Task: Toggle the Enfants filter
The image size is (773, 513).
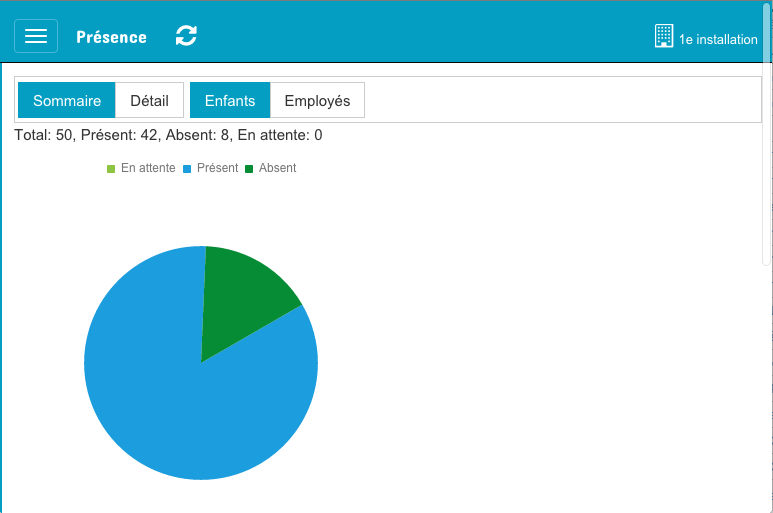Action: (x=230, y=101)
